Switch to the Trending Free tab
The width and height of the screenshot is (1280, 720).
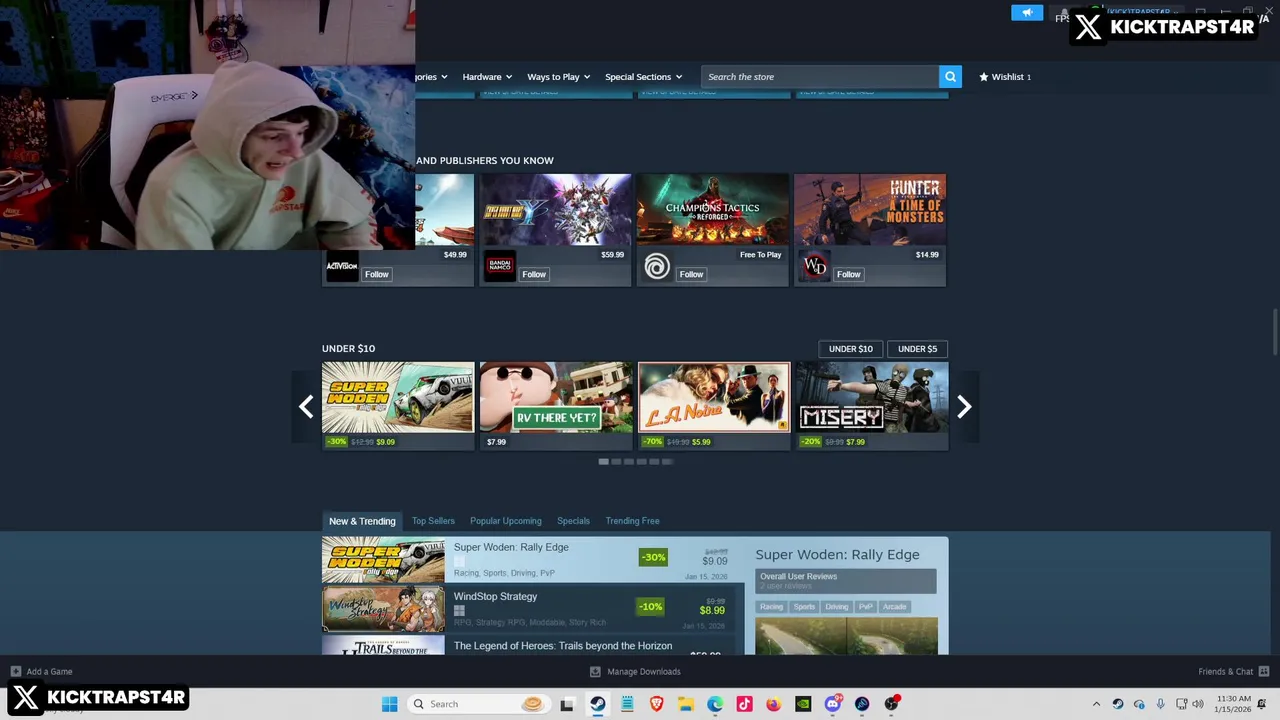632,521
